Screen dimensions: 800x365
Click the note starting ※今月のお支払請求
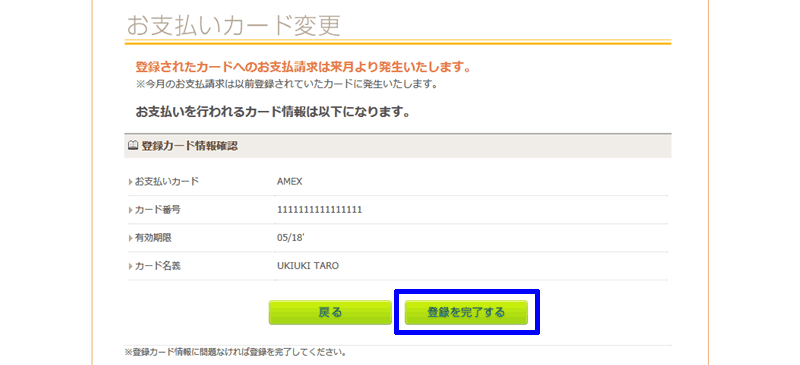coord(286,84)
